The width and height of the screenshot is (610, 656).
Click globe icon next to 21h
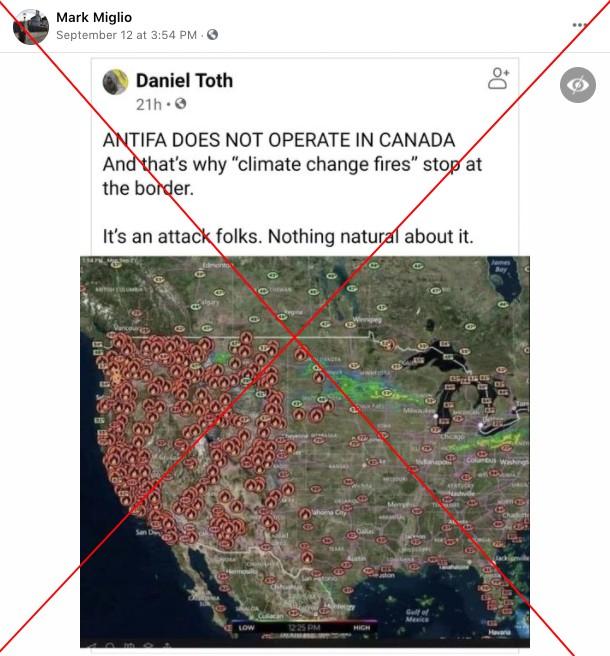pyautogui.click(x=181, y=103)
